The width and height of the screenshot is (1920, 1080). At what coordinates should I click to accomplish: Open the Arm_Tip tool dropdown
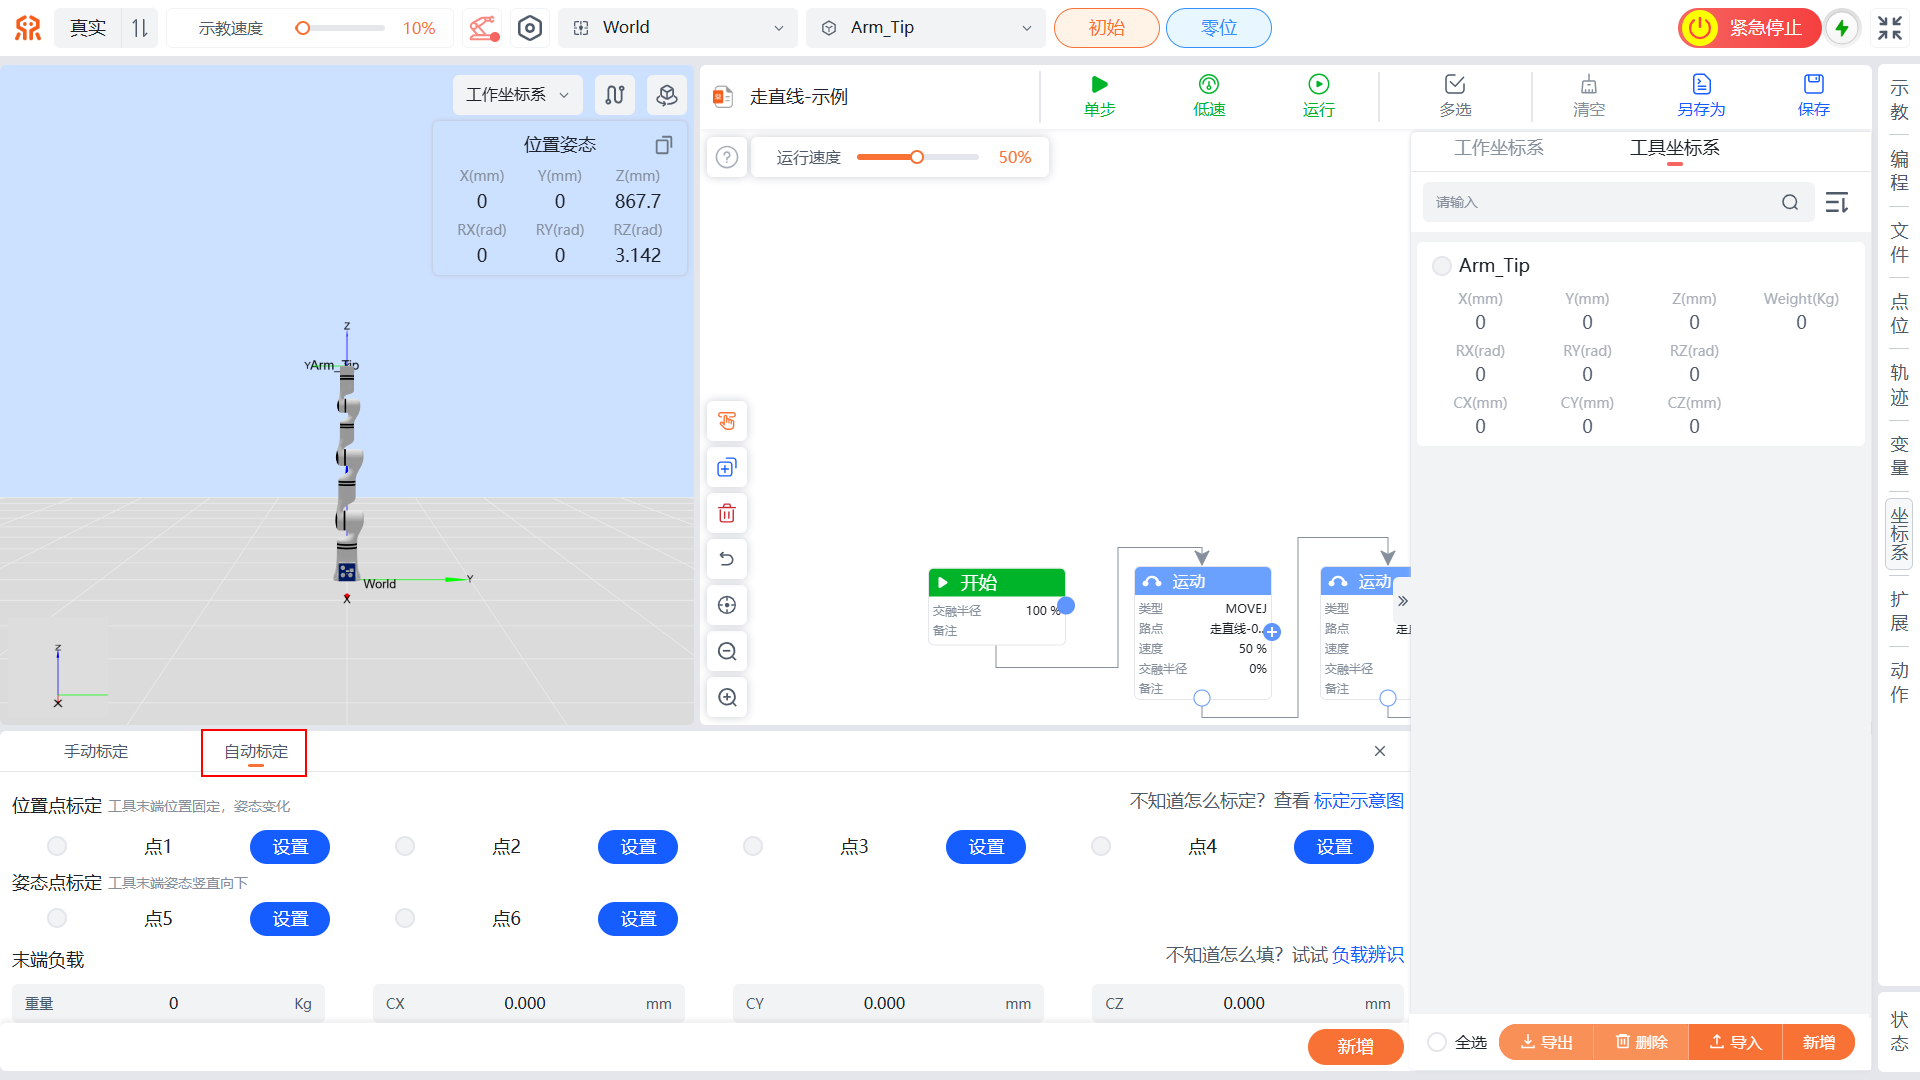[926, 28]
